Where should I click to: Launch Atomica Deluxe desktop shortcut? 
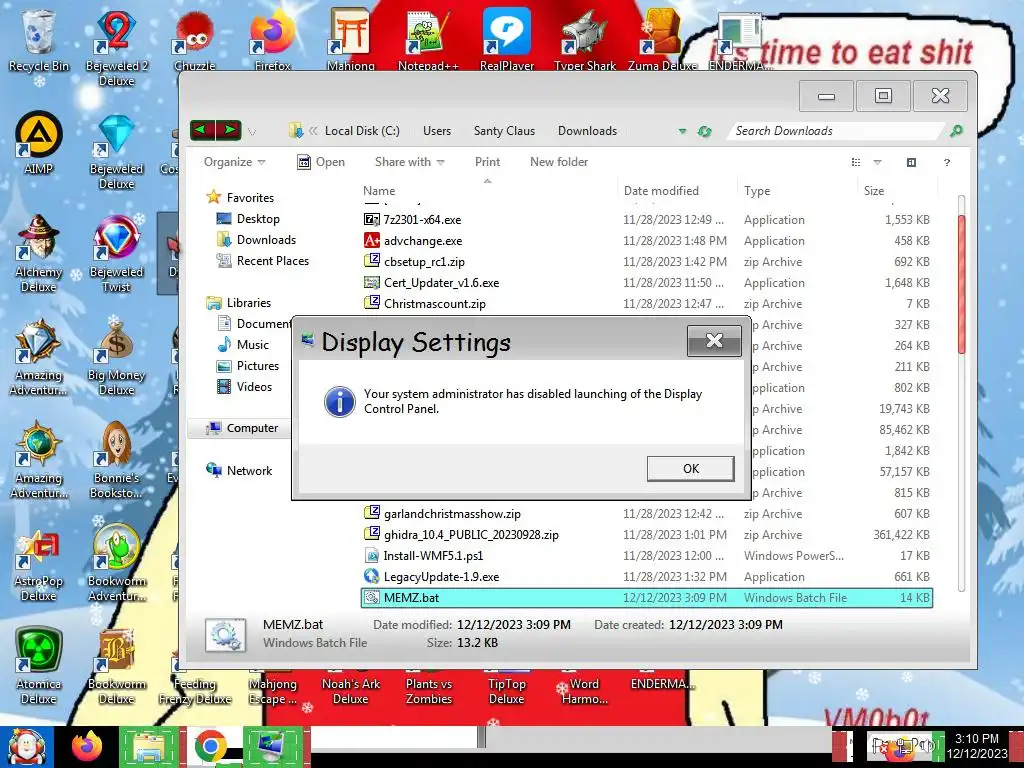pos(39,667)
